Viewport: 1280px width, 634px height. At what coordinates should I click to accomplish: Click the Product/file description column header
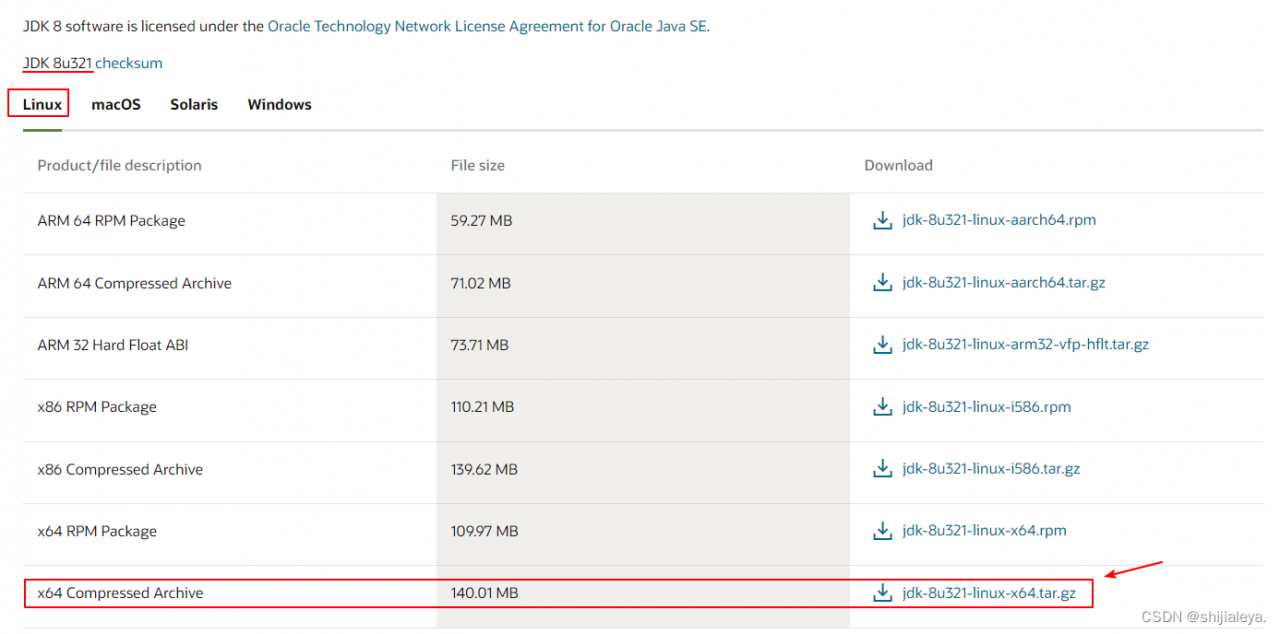point(119,165)
